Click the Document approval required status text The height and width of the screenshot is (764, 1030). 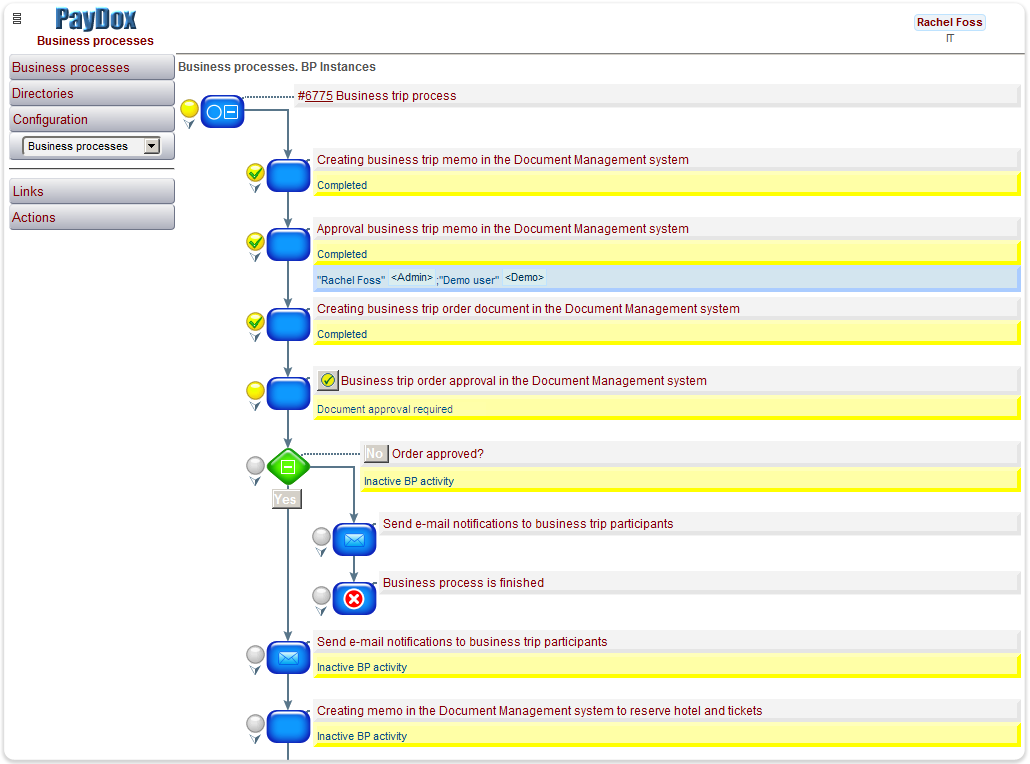tap(385, 409)
